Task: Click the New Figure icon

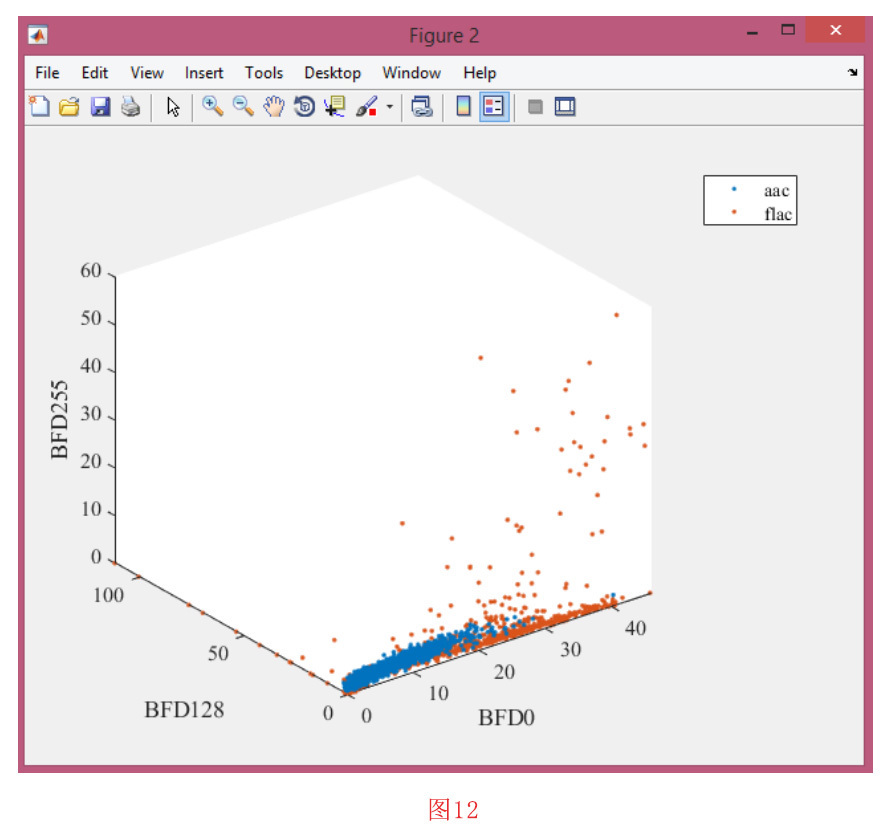Action: pos(38,106)
